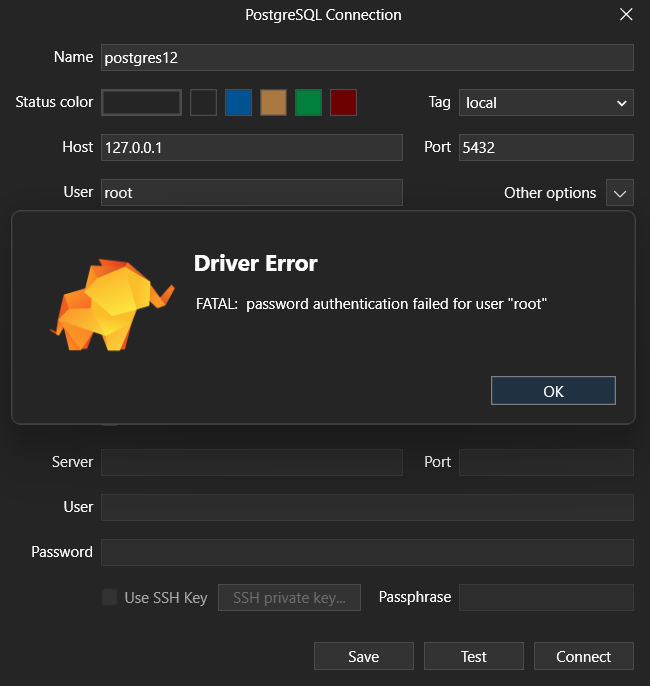The image size is (650, 686).
Task: Click the SSH Server input field
Action: (252, 462)
